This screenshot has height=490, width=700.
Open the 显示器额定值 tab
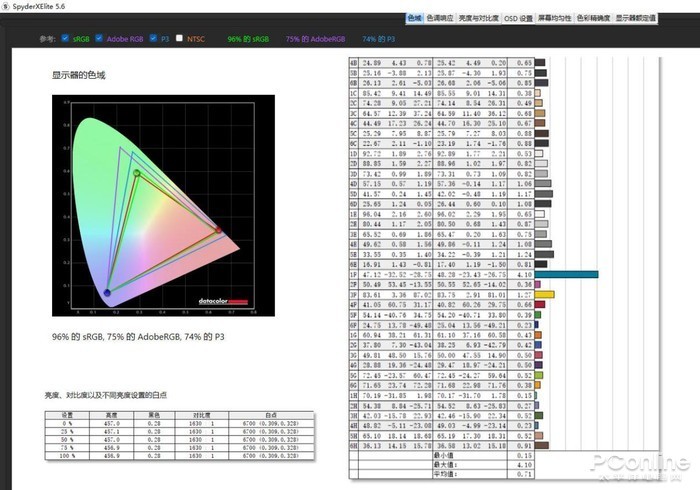[635, 18]
